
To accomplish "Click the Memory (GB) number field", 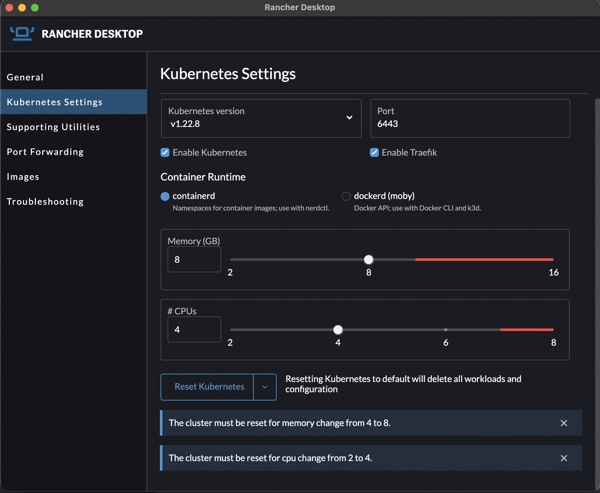I will pos(194,260).
